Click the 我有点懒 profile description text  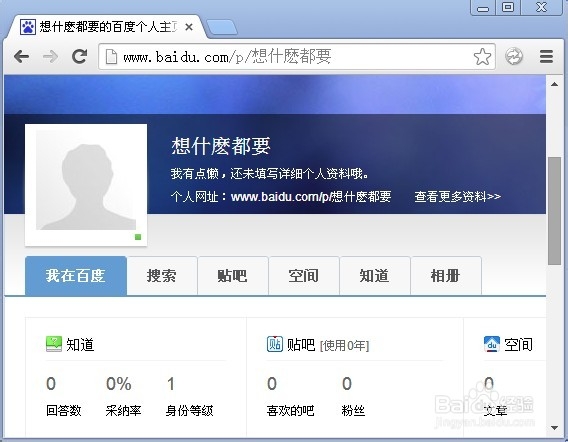tap(270, 174)
